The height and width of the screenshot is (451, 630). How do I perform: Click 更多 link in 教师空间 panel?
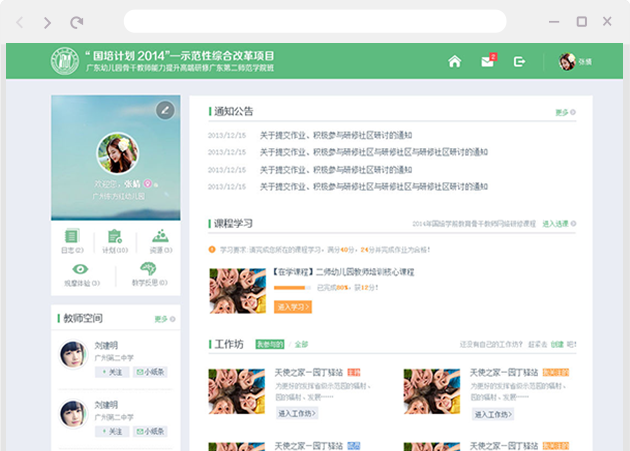tap(164, 319)
